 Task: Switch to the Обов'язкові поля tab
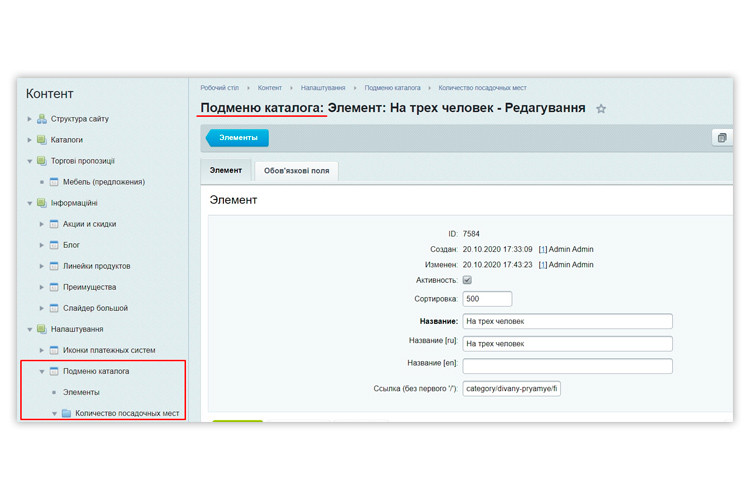[297, 171]
